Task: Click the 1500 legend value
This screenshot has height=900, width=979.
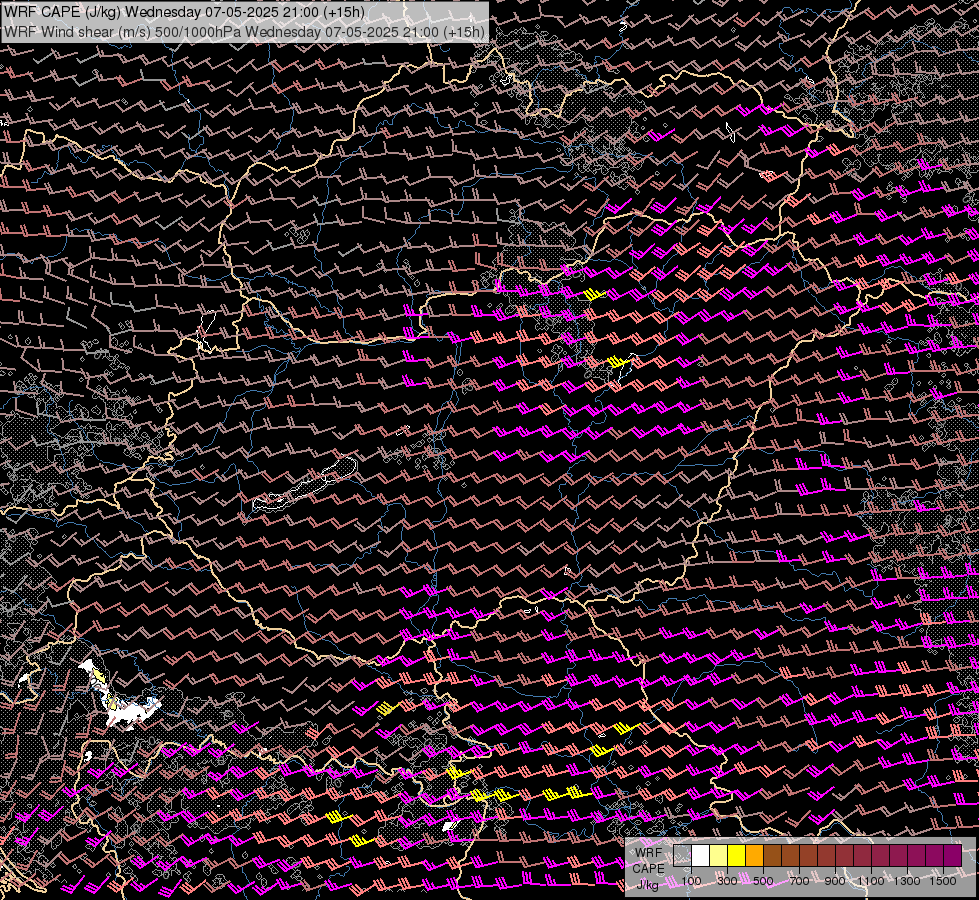Action: [x=943, y=881]
